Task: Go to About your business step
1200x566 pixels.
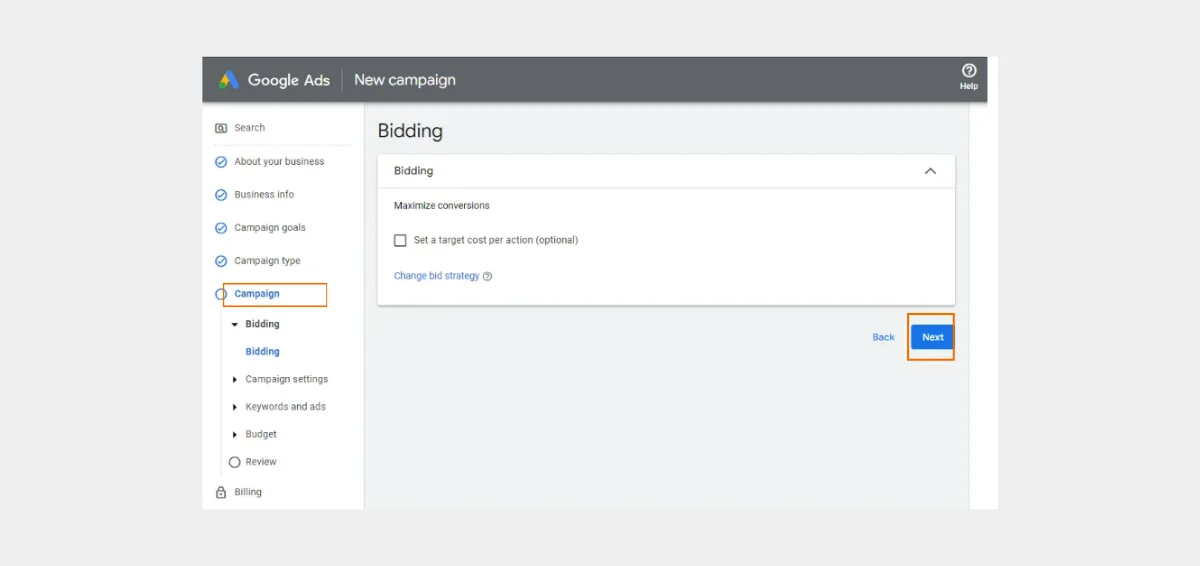Action: [279, 162]
